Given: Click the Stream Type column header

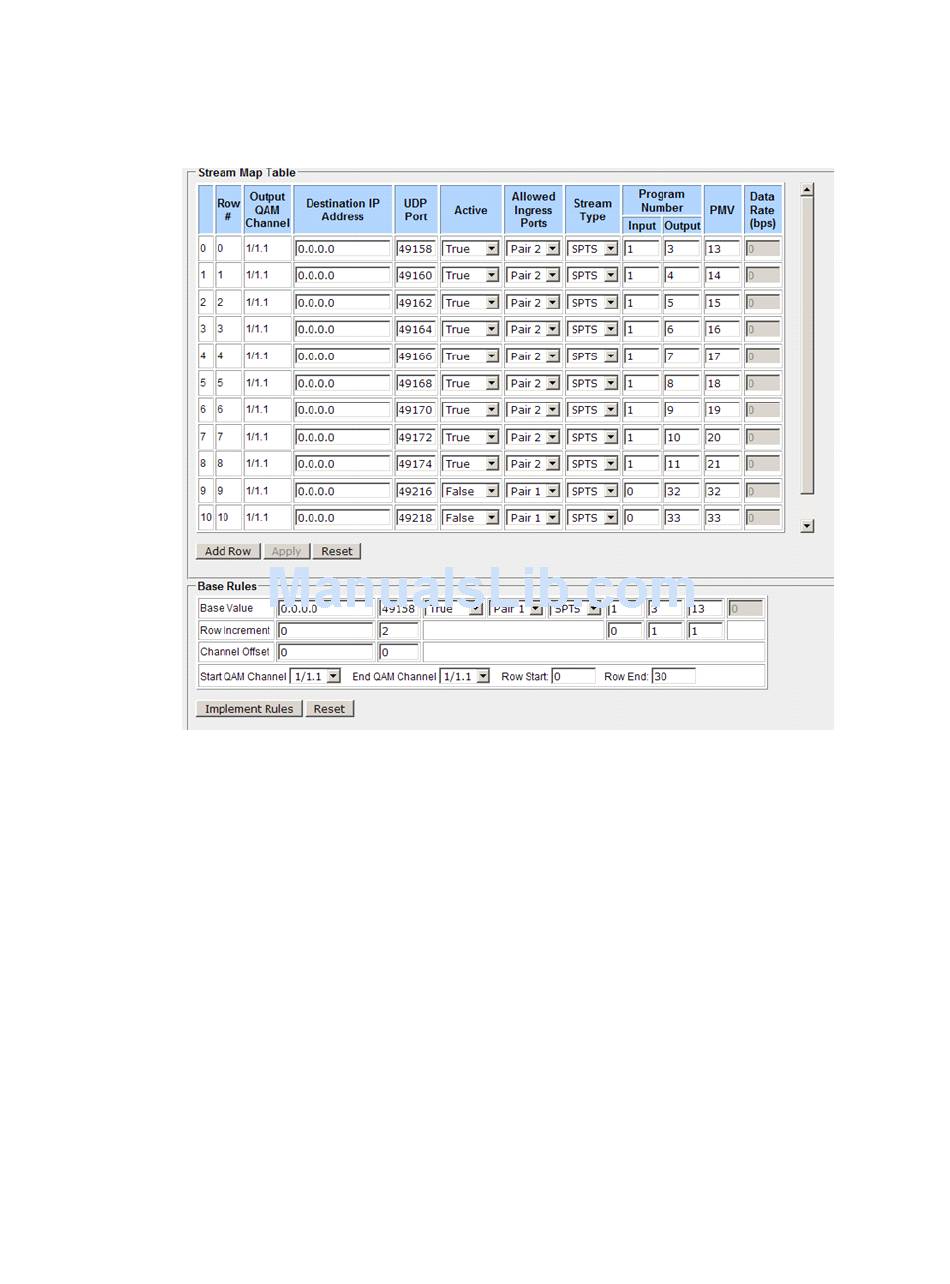Looking at the screenshot, I should (x=593, y=209).
